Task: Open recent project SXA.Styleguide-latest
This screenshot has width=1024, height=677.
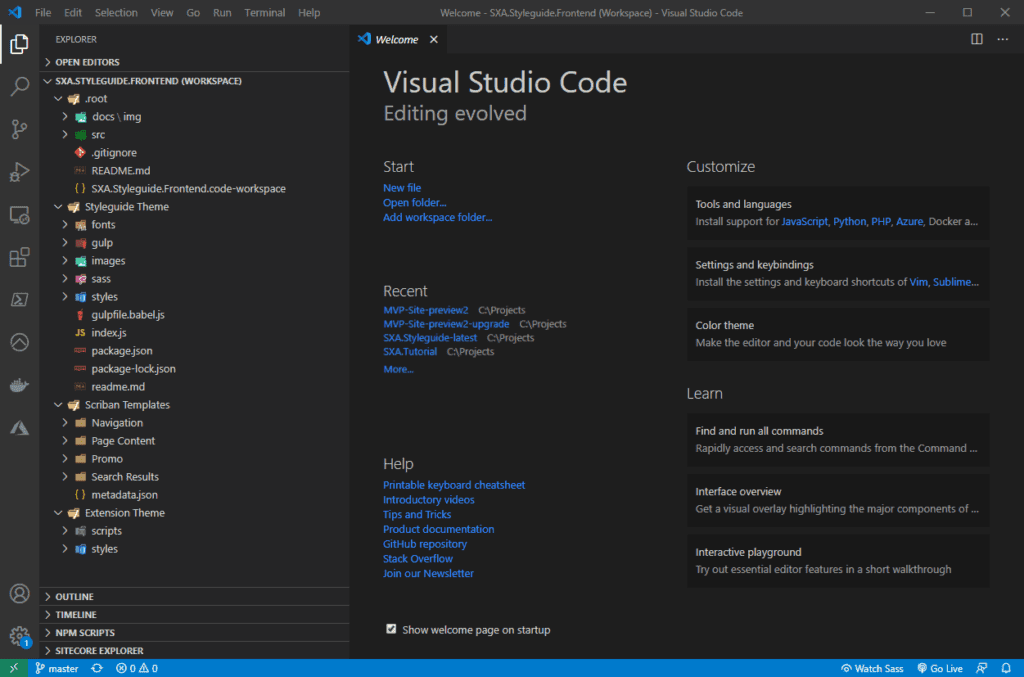Action: (430, 337)
